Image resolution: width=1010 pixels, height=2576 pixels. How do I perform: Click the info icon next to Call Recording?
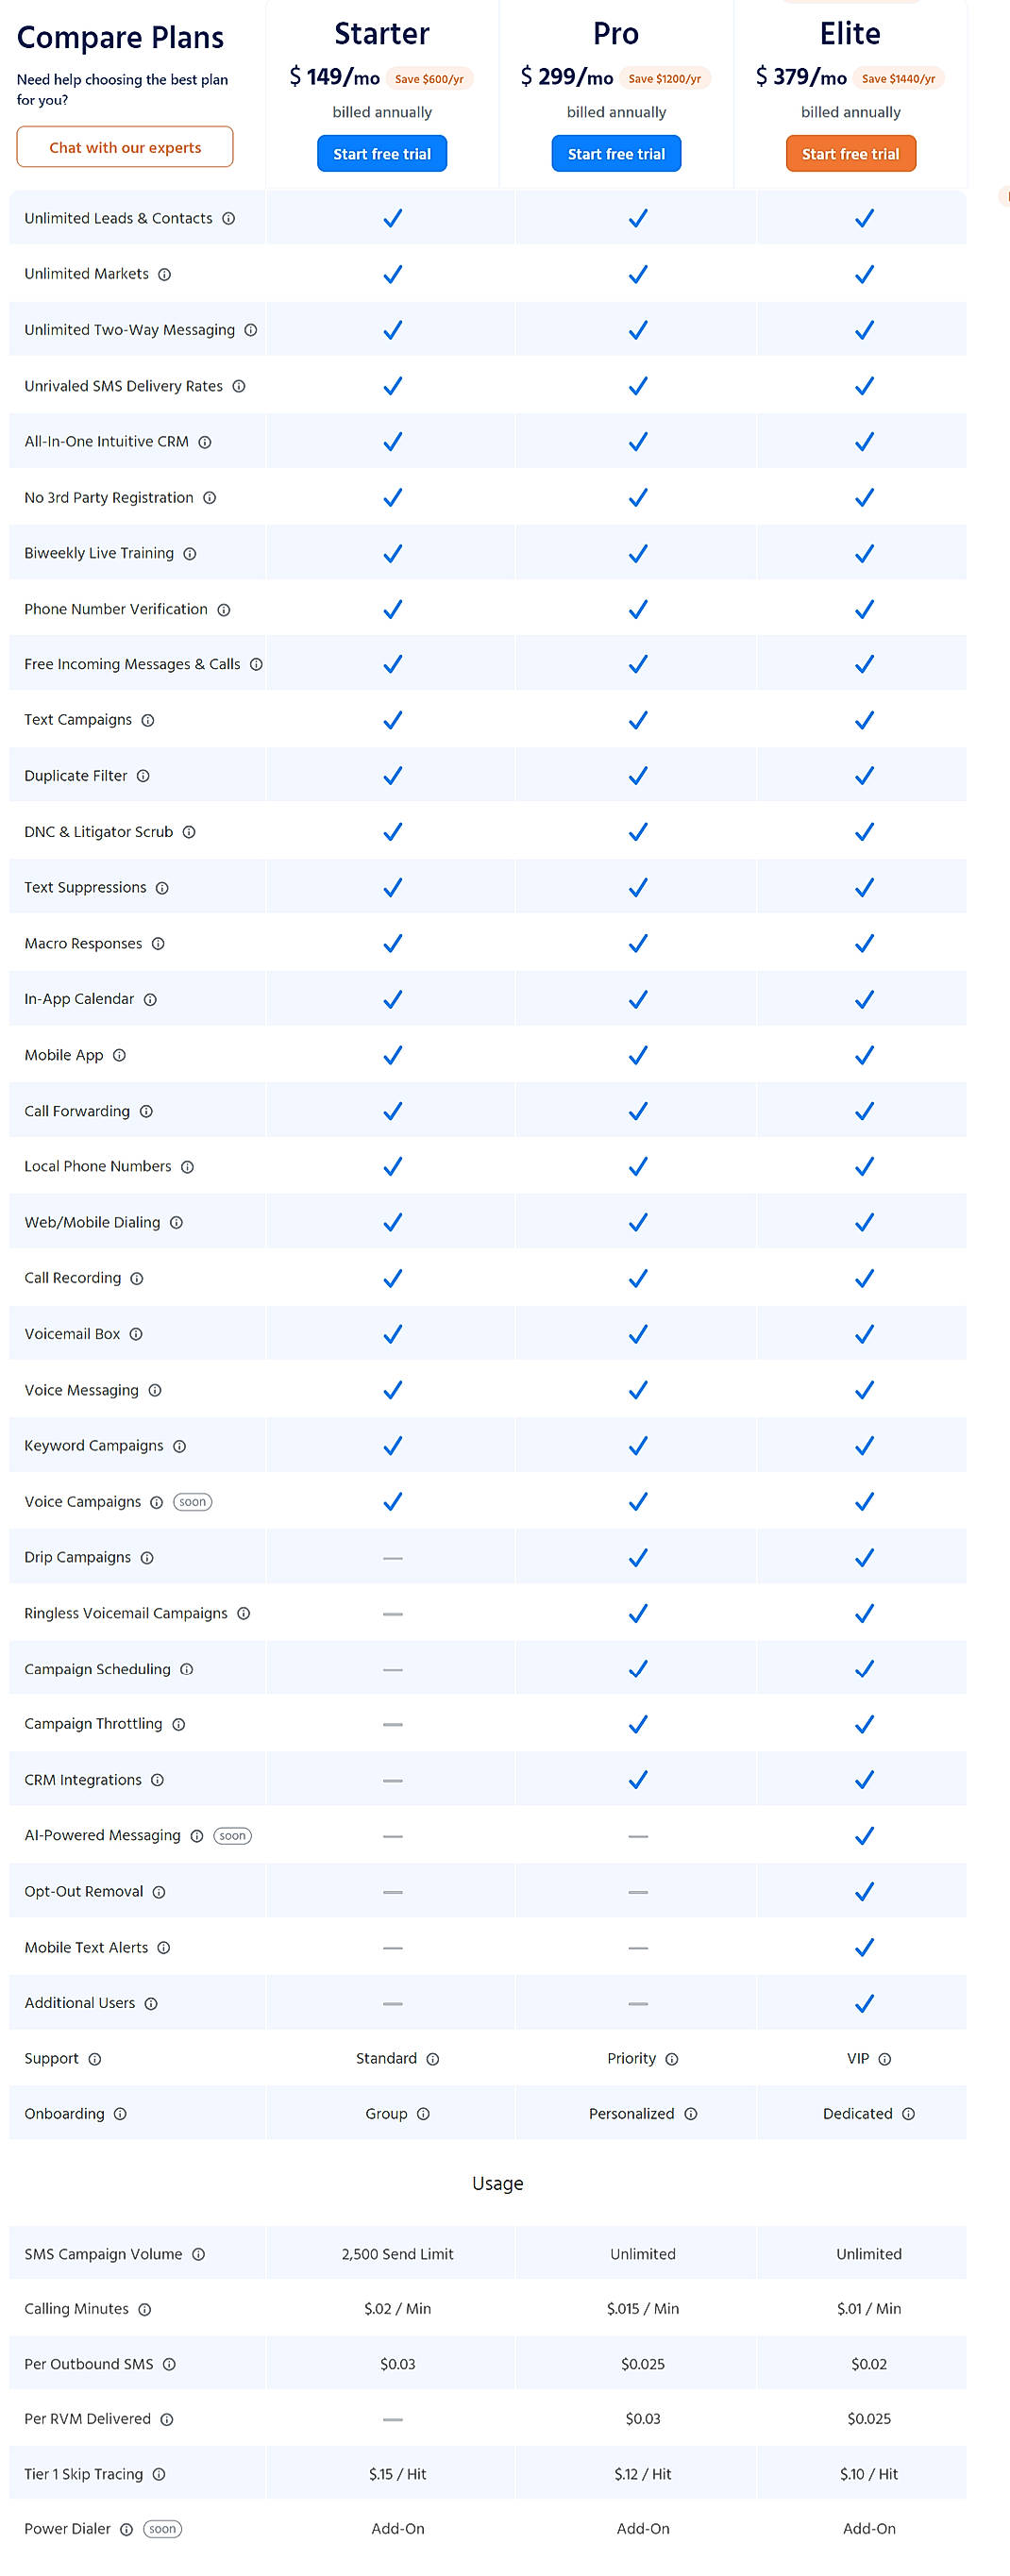pyautogui.click(x=137, y=1278)
